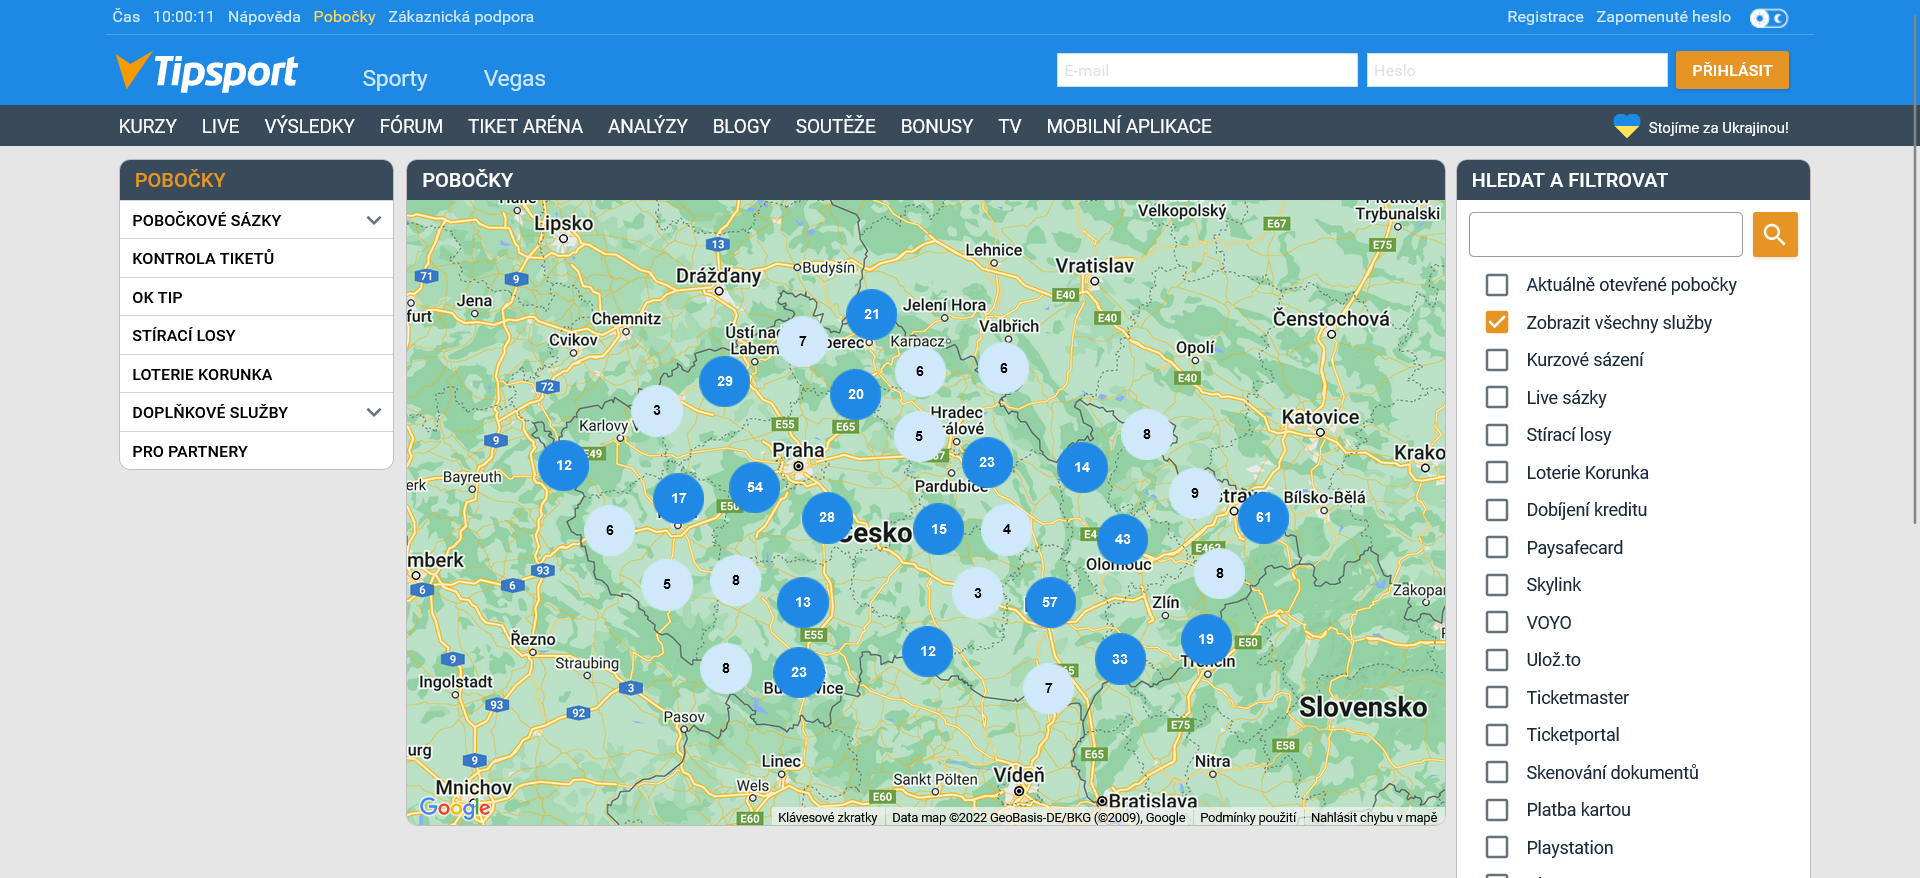Open map cluster marker 17
Viewport: 1920px width, 878px height.
coord(679,498)
